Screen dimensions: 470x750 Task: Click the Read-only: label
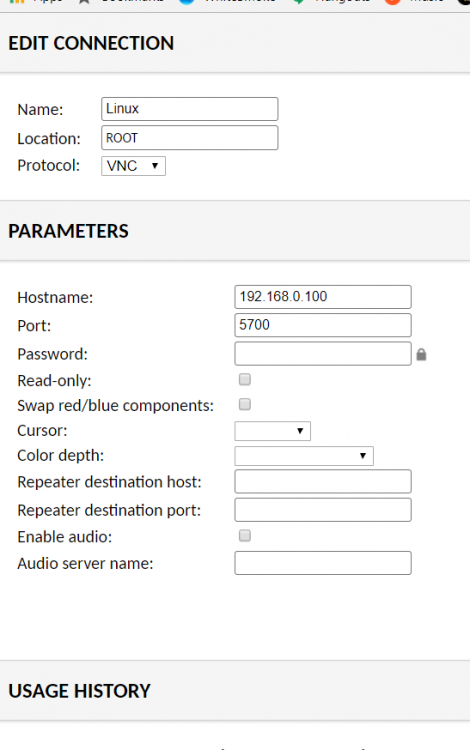click(54, 381)
